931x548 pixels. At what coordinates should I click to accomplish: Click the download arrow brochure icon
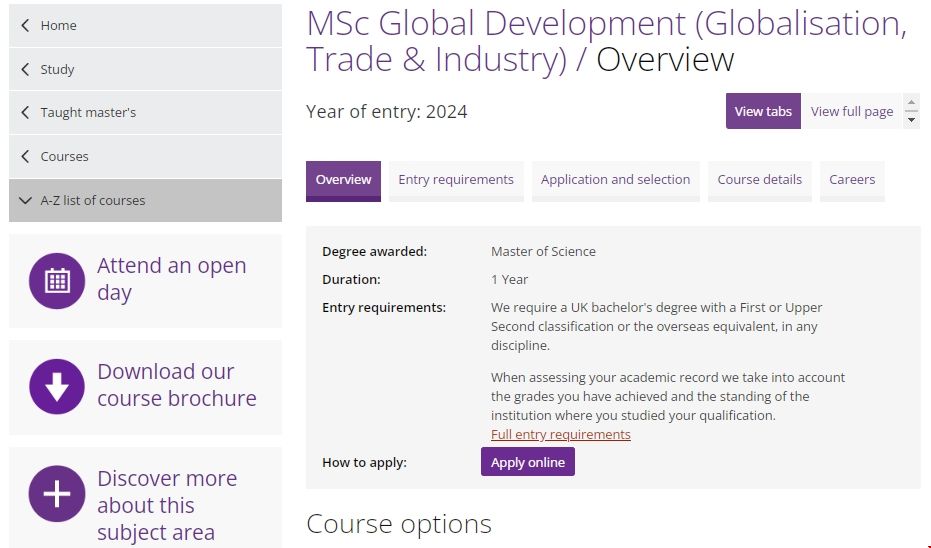(57, 386)
